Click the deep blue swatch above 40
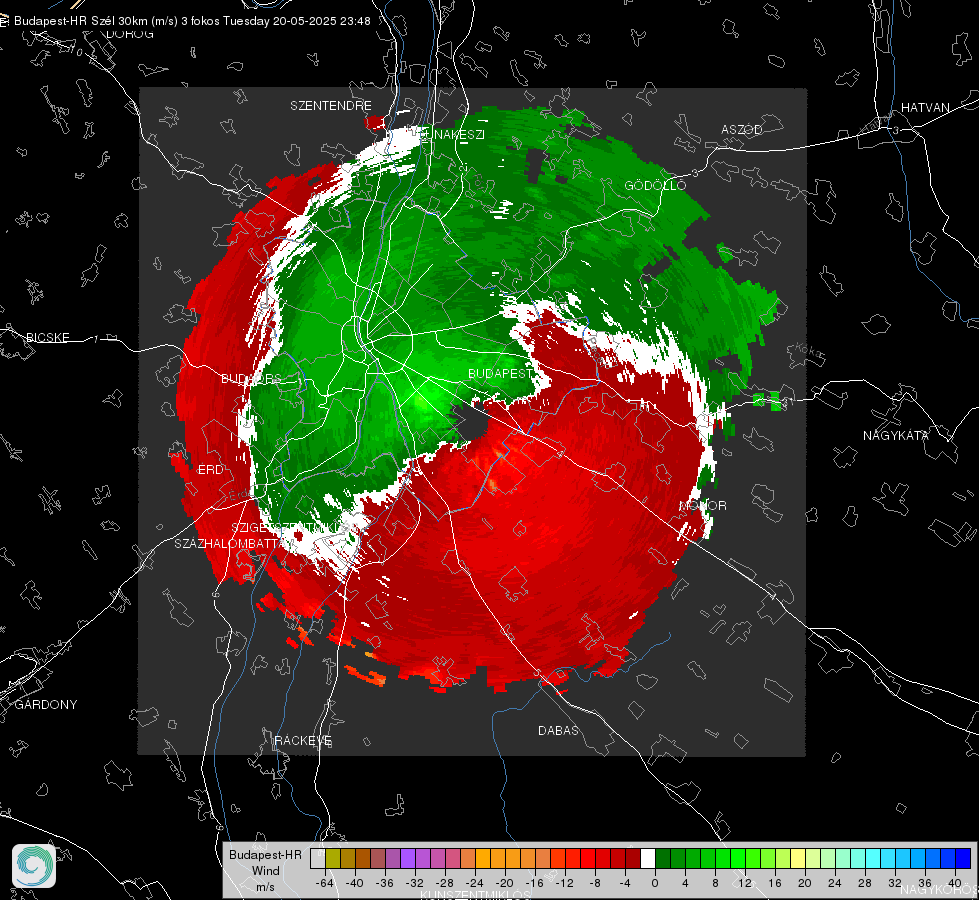The image size is (979, 900). (x=963, y=859)
